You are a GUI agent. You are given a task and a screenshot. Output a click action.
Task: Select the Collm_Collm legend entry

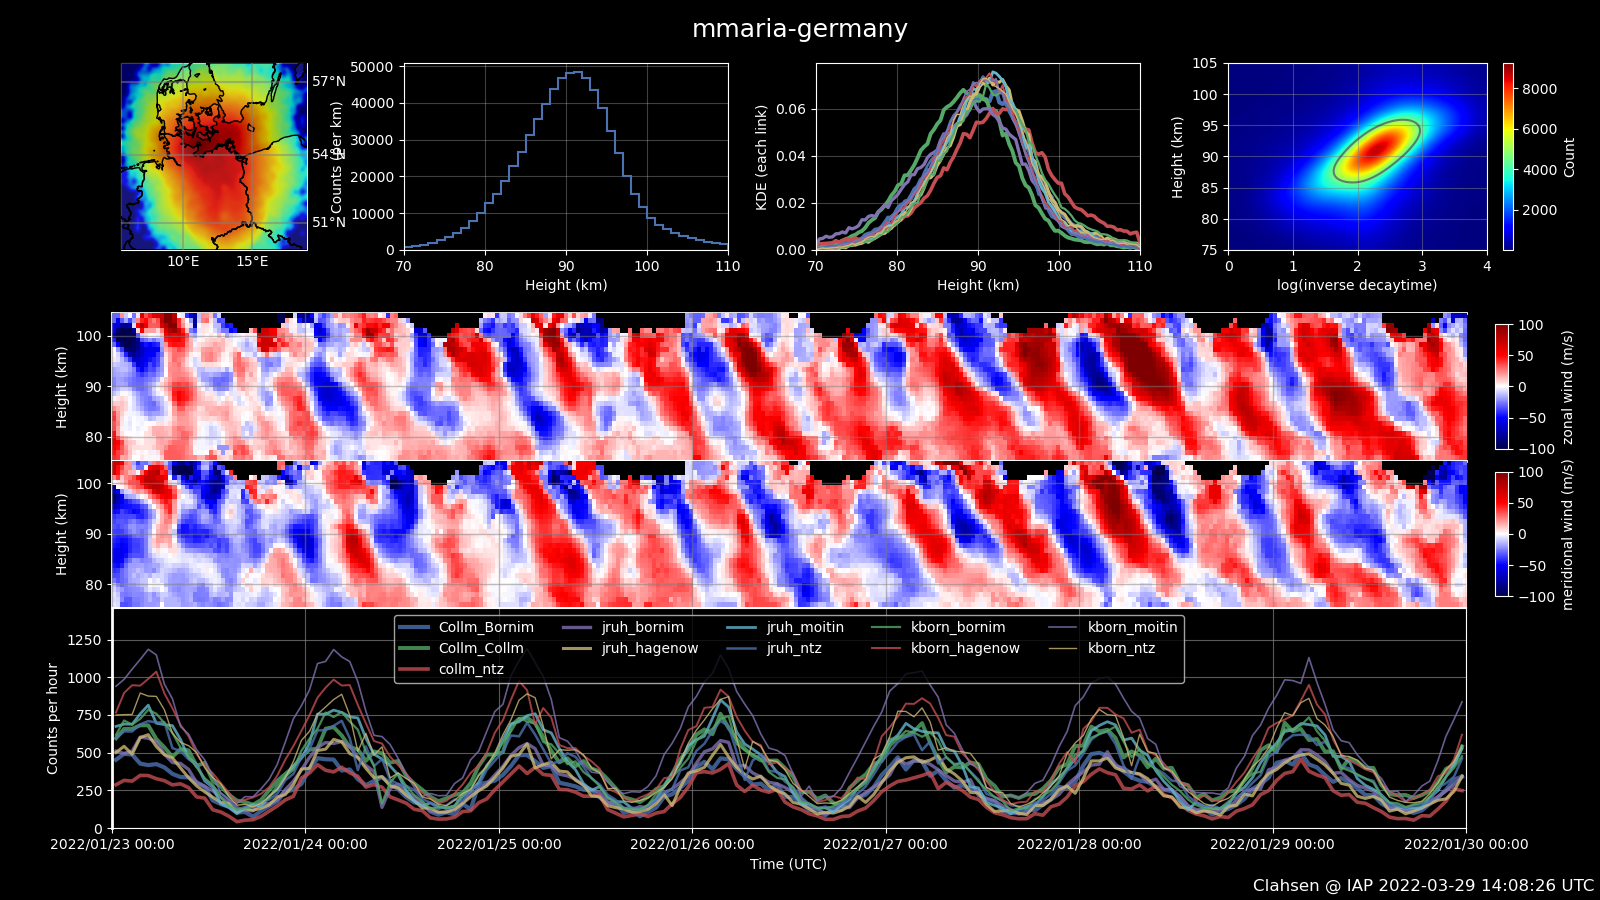tap(461, 649)
